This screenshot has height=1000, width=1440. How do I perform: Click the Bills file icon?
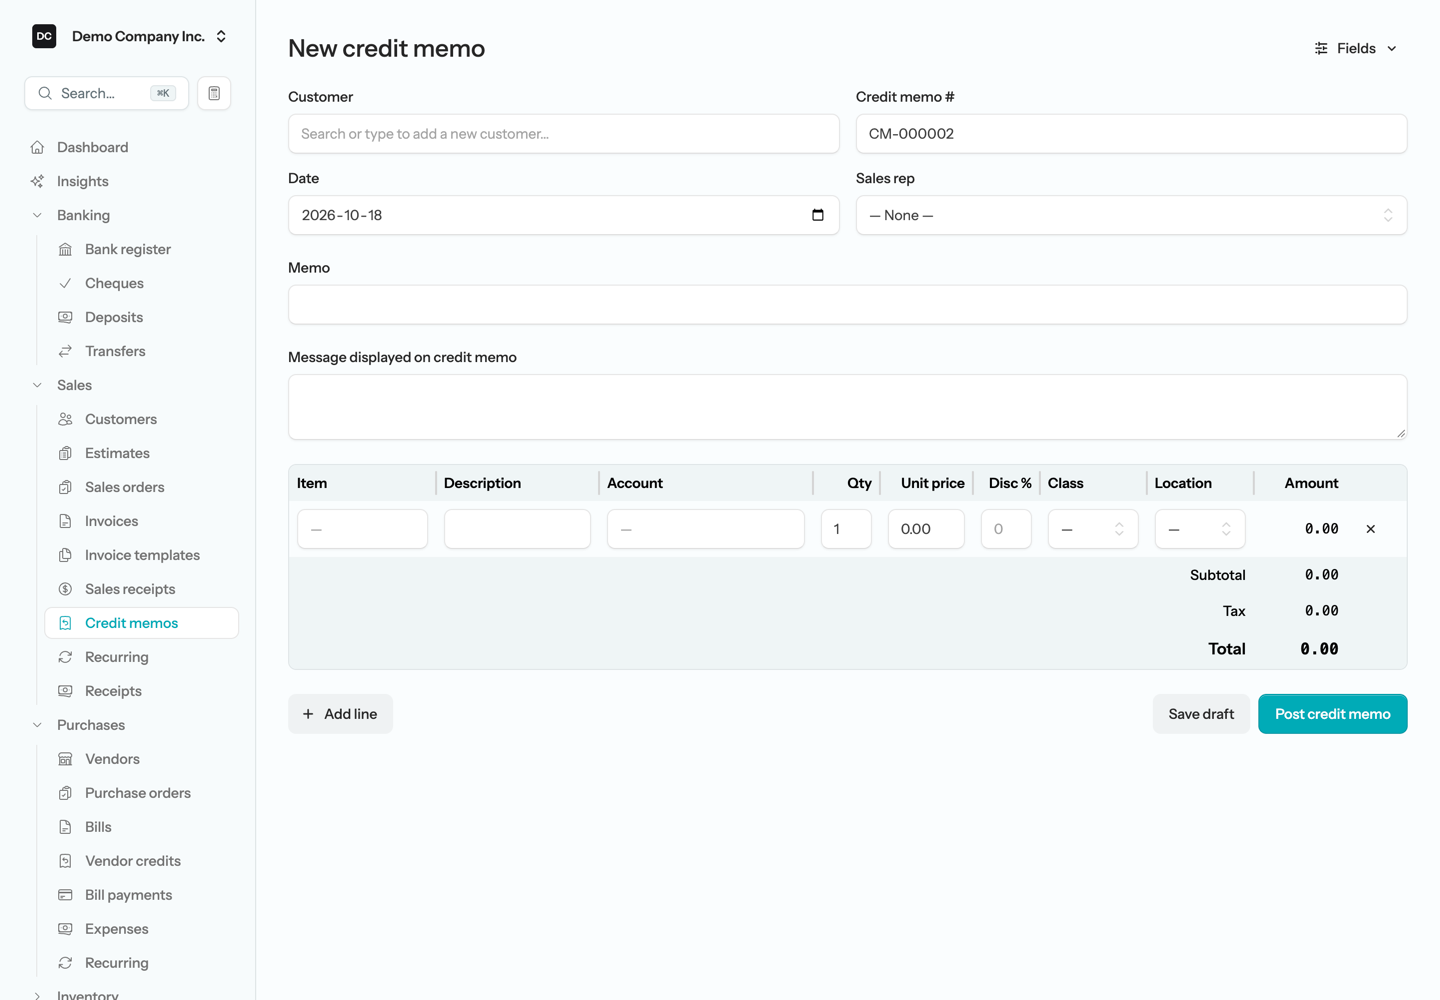coord(65,827)
